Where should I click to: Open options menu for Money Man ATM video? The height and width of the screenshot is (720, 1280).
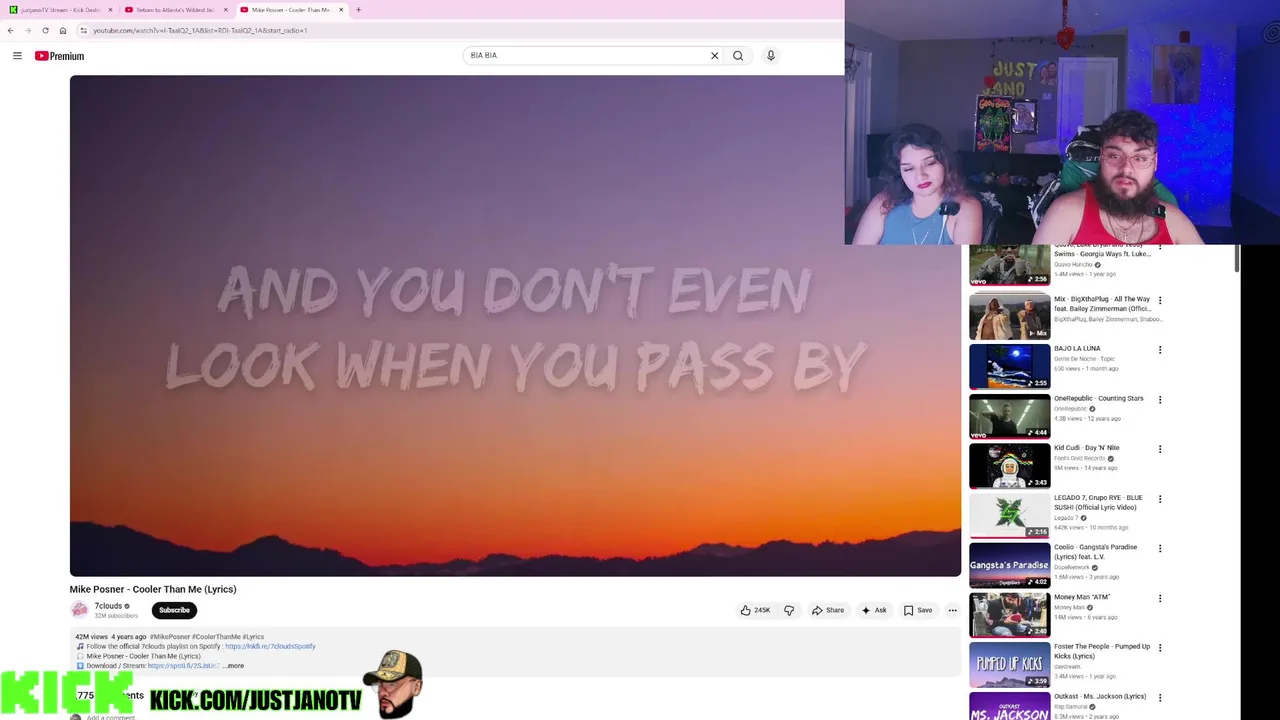(x=1160, y=598)
